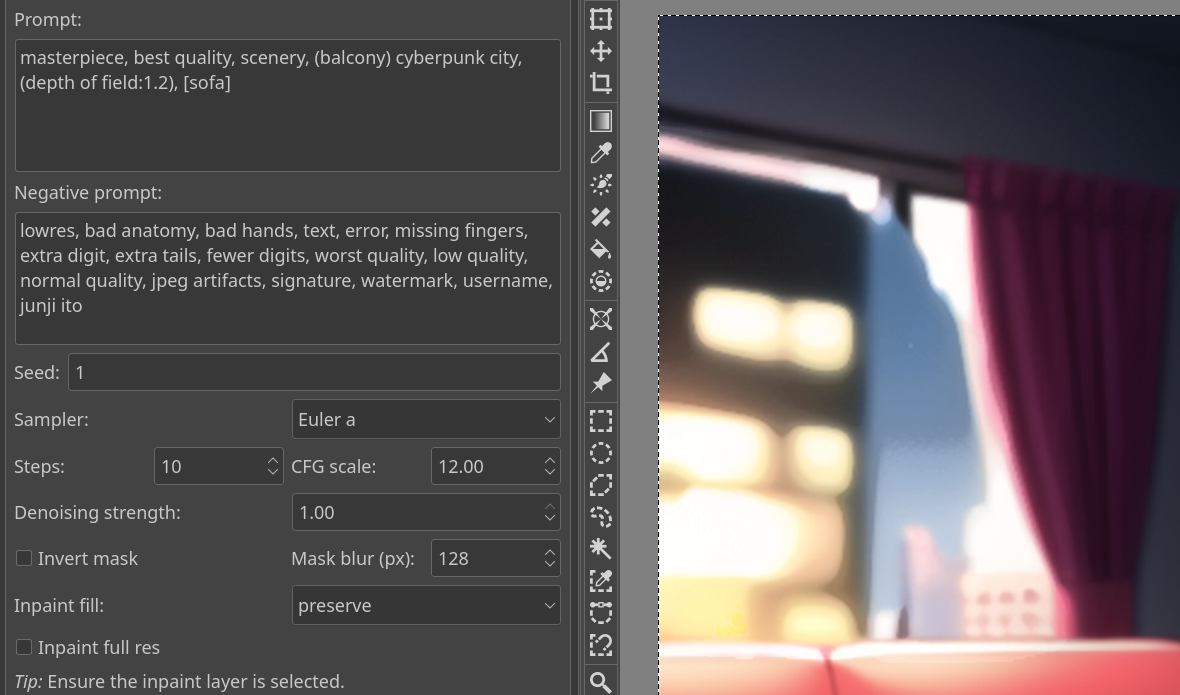
Task: Open the Inpaint fill dropdown showing preserve
Action: [x=426, y=605]
